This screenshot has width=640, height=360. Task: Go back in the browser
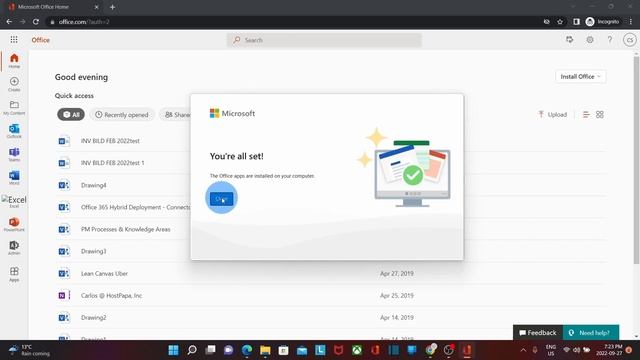(9, 22)
